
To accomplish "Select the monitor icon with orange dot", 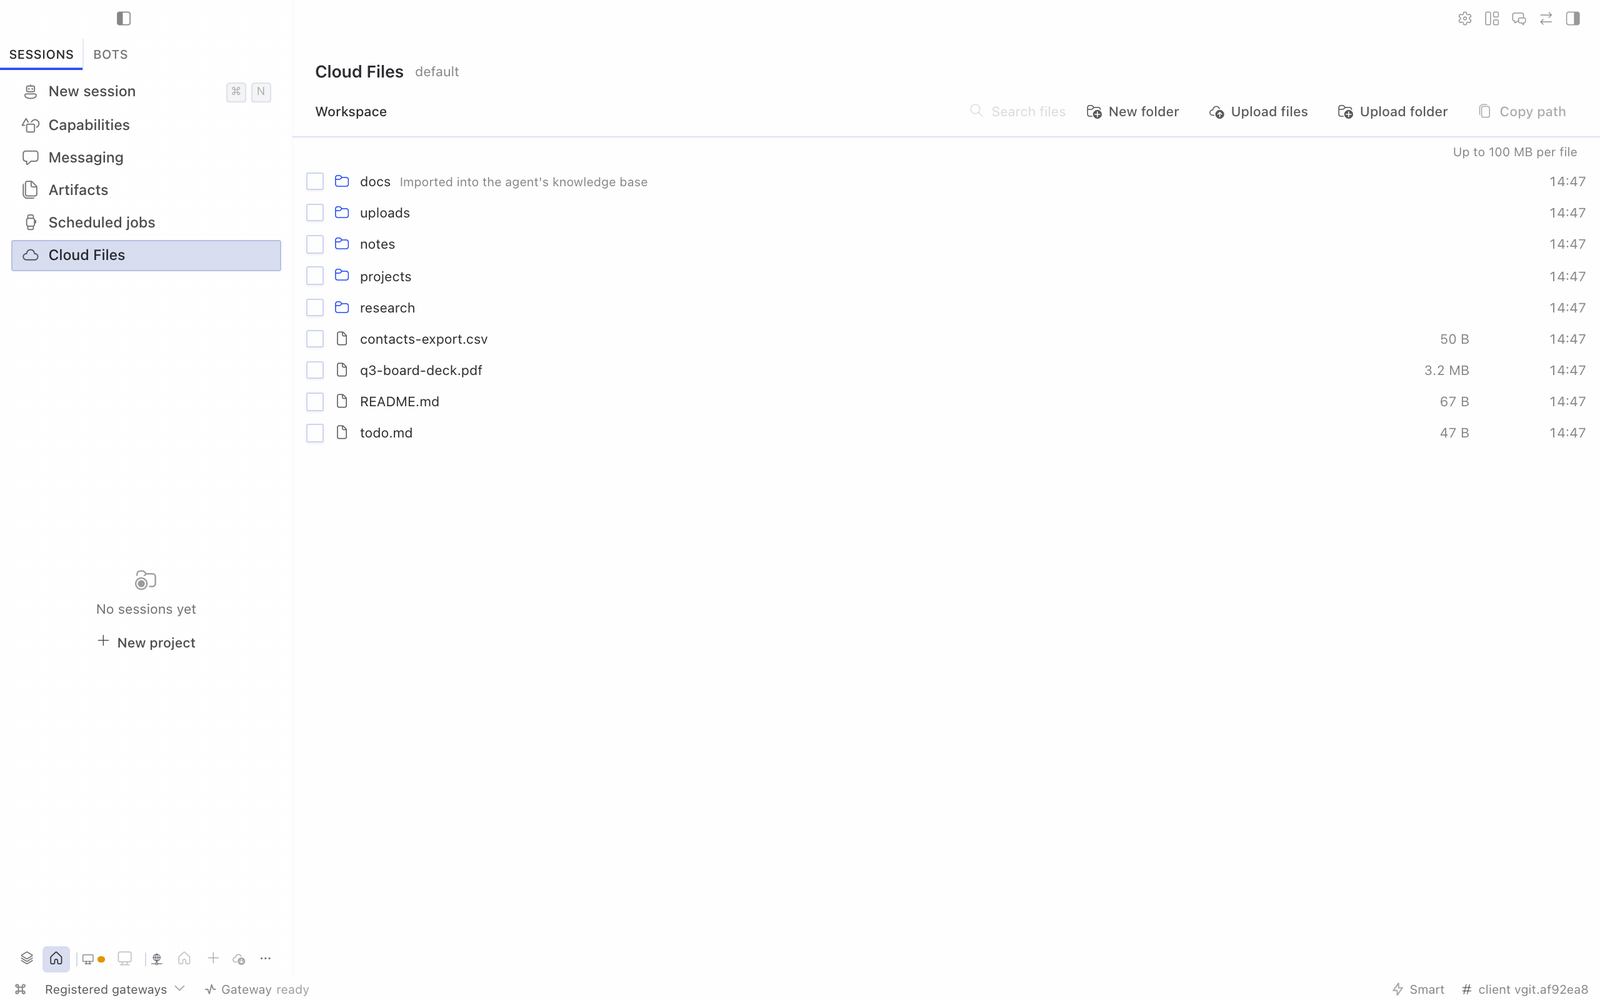I will (93, 959).
